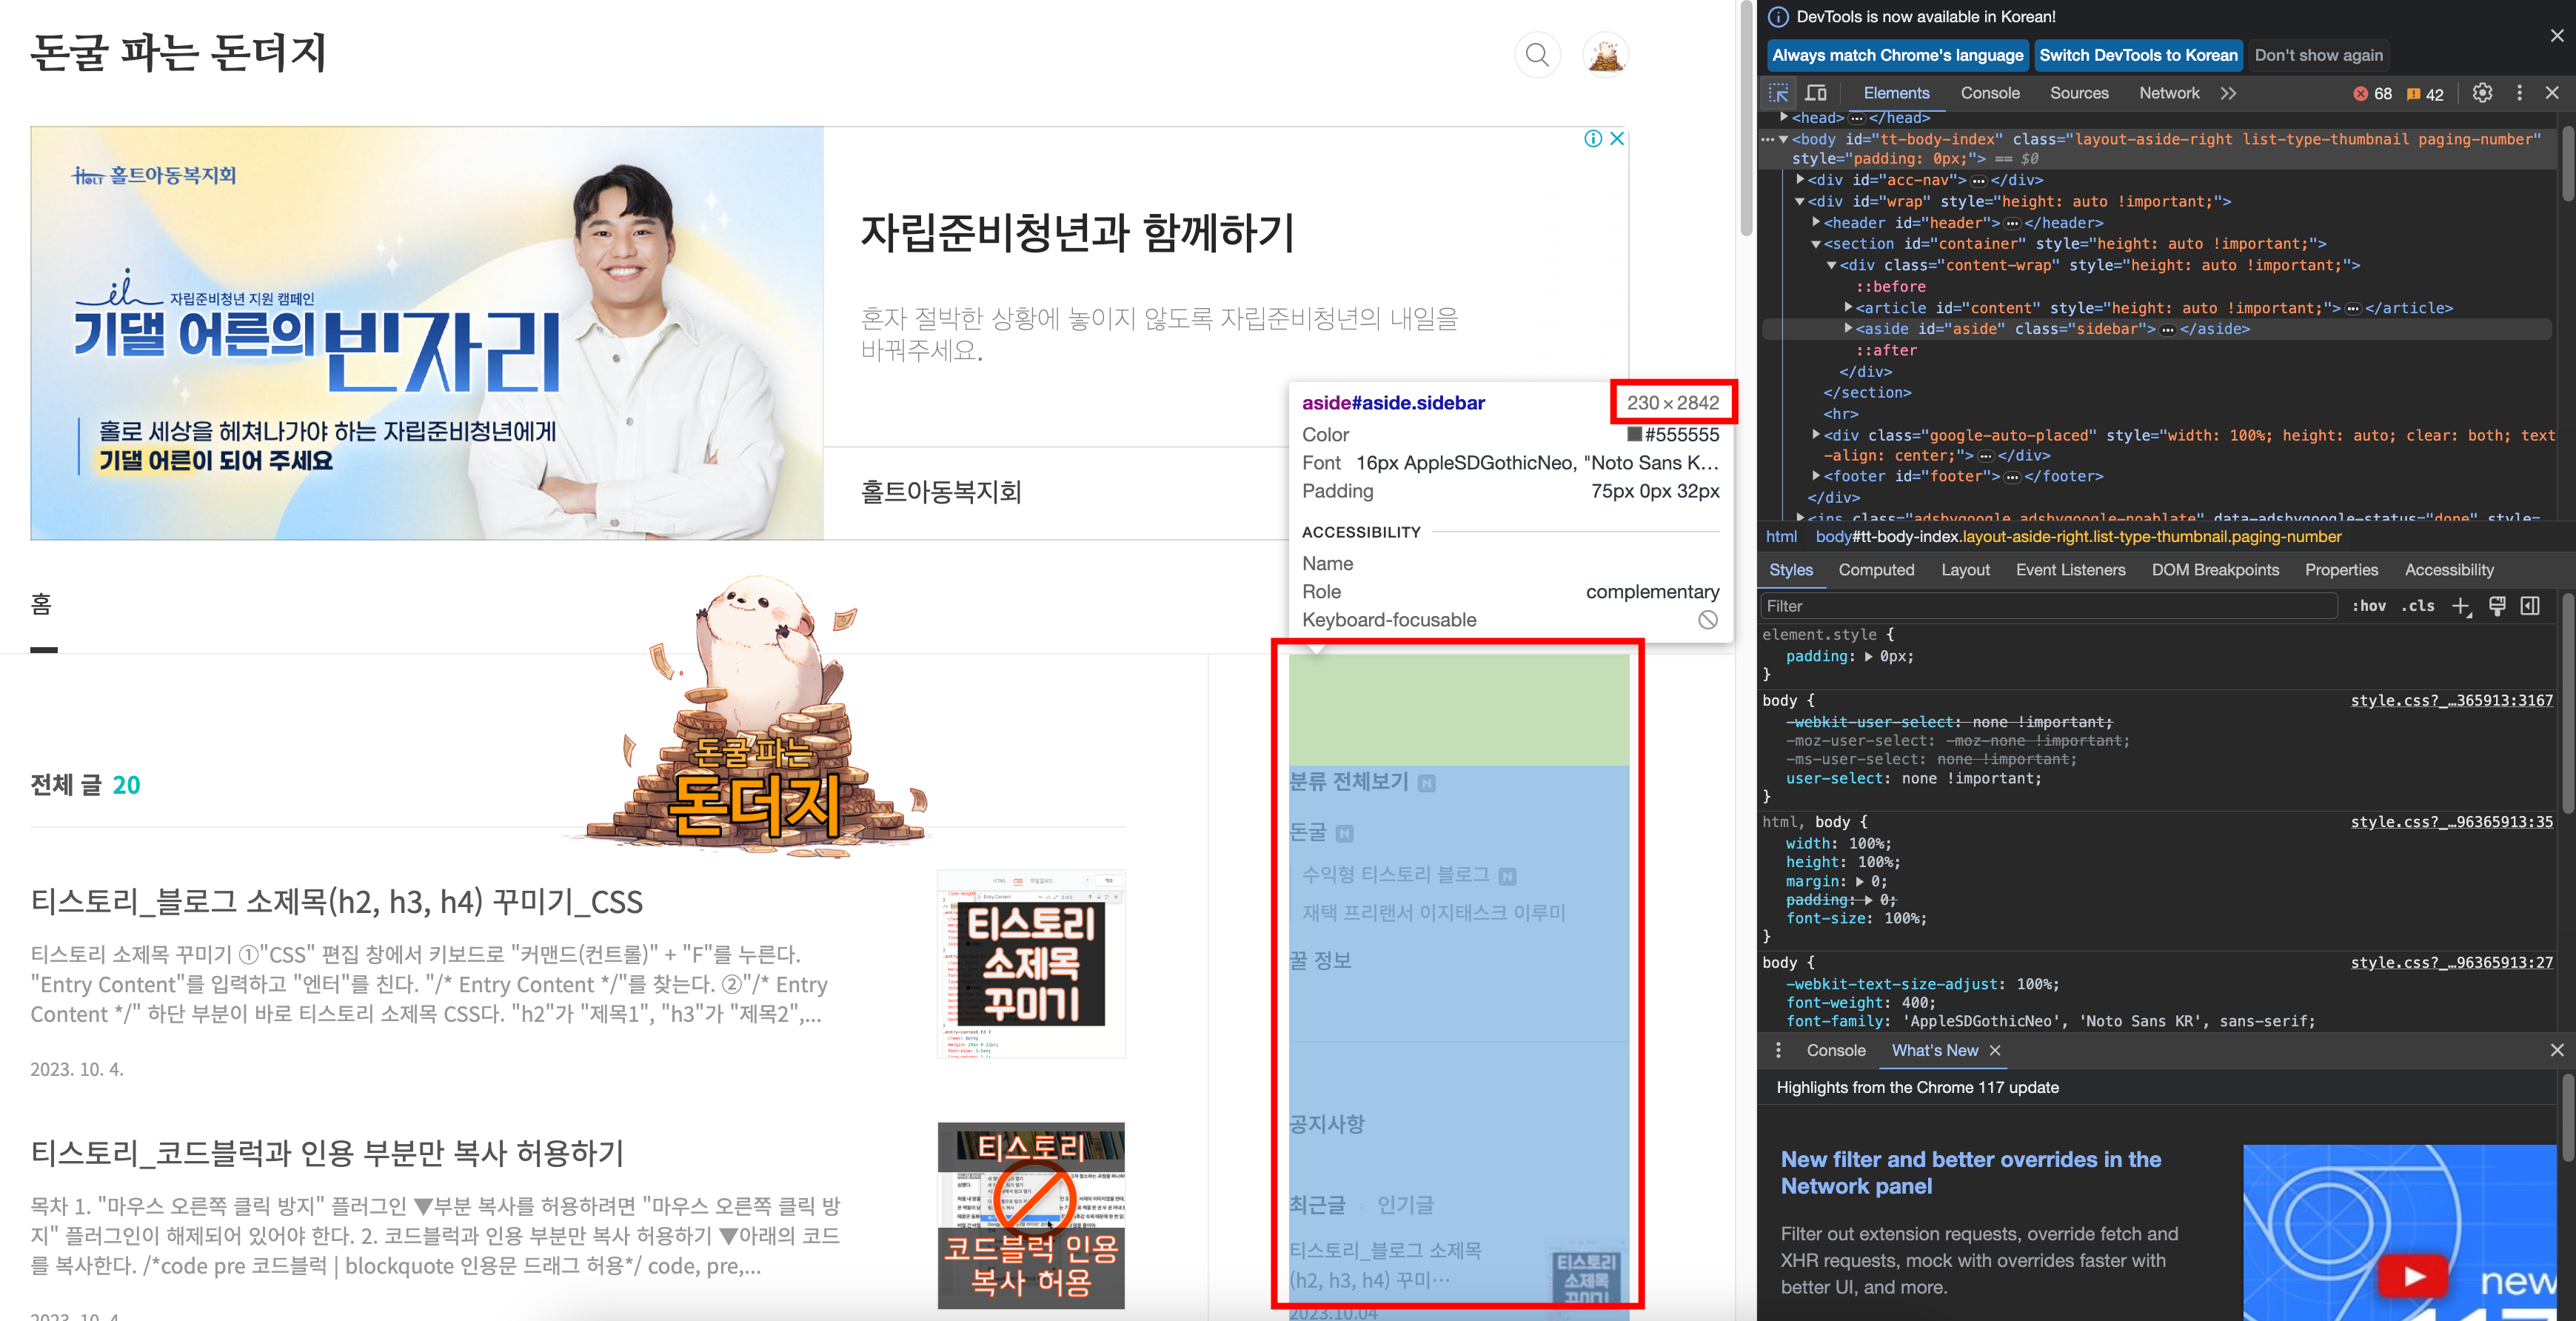The height and width of the screenshot is (1321, 2576).
Task: Open the Computed pane tab
Action: (1876, 570)
